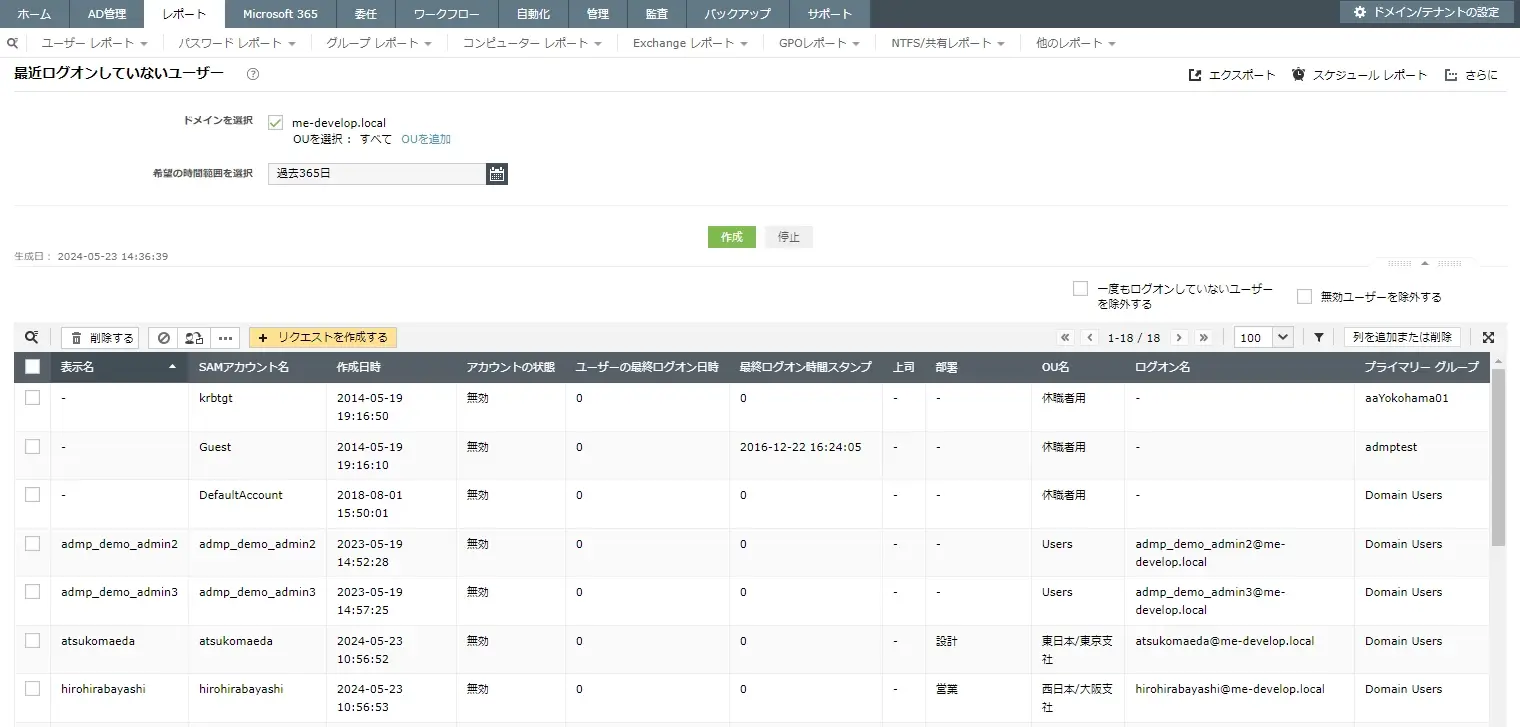
Task: Click OUを追加 link
Action: click(x=426, y=139)
